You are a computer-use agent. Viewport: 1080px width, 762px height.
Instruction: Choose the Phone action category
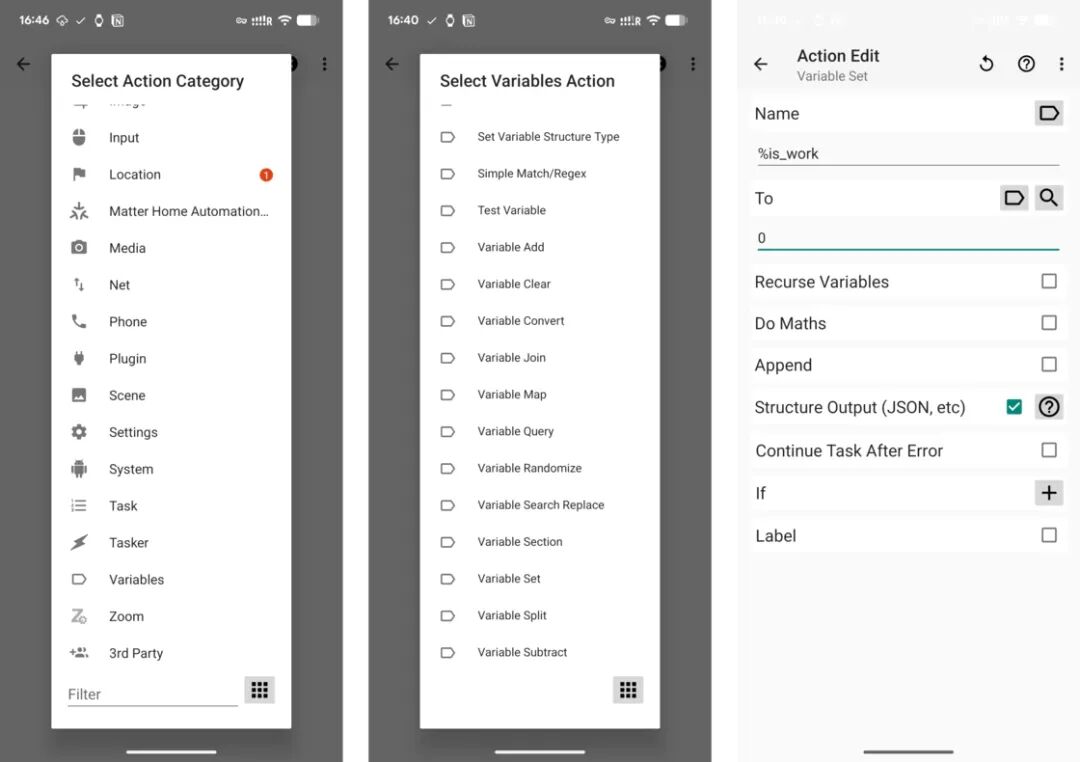point(171,322)
